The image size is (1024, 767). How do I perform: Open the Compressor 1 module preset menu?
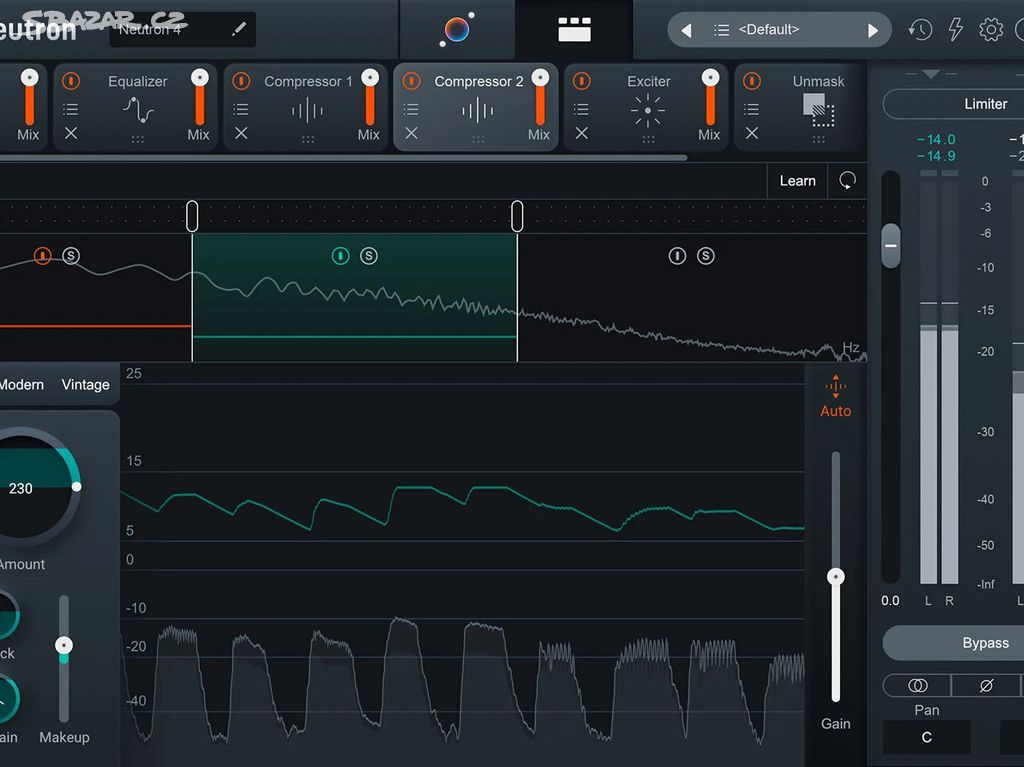pyautogui.click(x=241, y=109)
